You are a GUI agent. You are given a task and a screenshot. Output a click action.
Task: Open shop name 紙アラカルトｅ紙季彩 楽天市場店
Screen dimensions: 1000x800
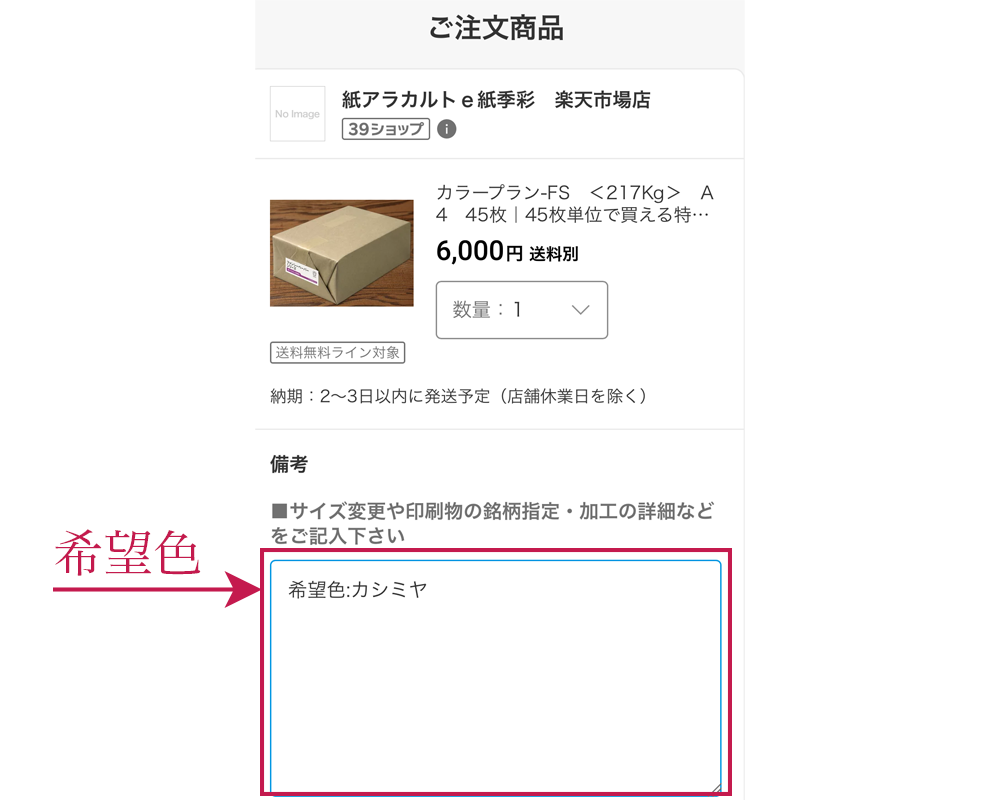496,100
